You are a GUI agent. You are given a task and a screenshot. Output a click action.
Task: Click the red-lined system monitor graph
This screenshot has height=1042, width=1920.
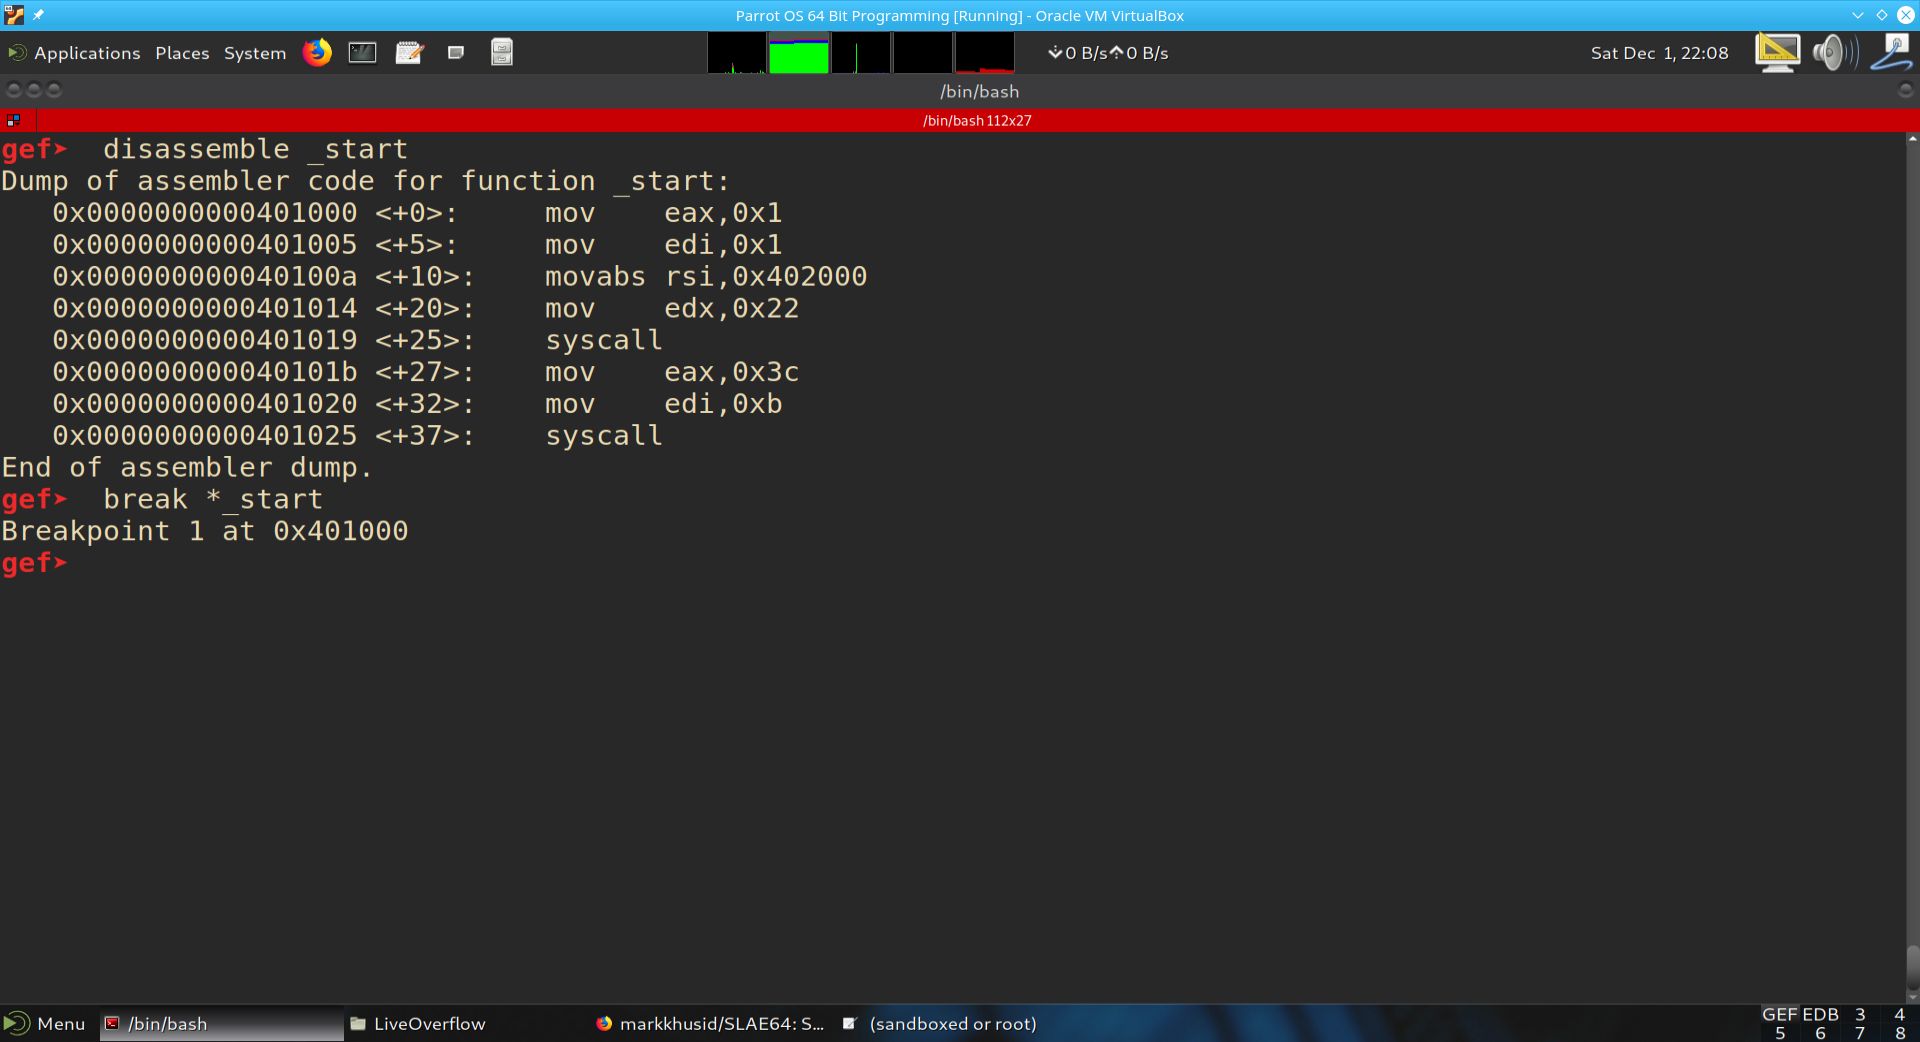pos(985,53)
